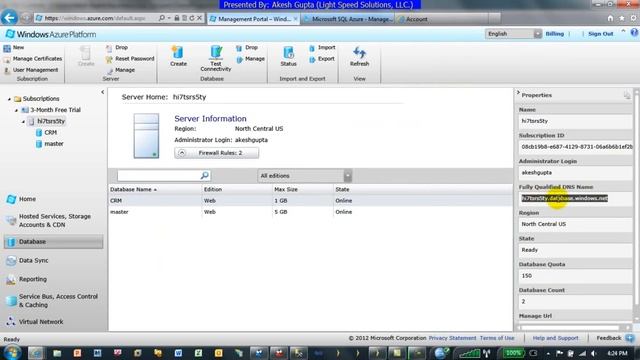The width and height of the screenshot is (640, 360).
Task: Click the volume icon in system tray
Action: pos(593,353)
